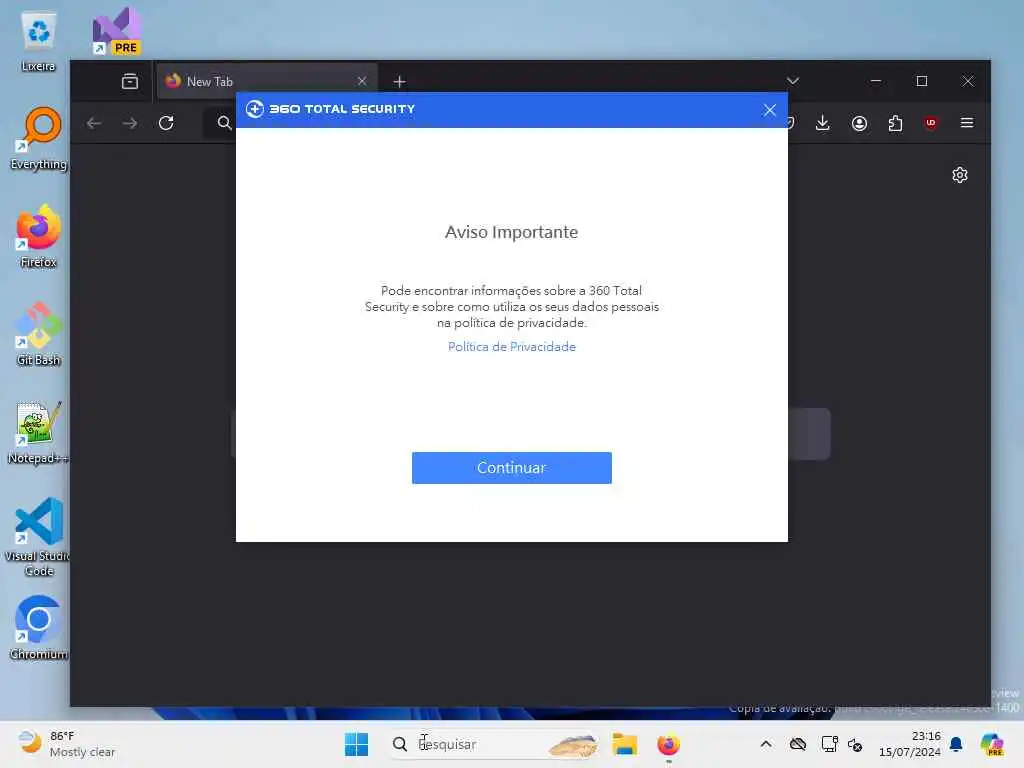Select the New Tab tab
The width and height of the screenshot is (1024, 768).
point(266,82)
